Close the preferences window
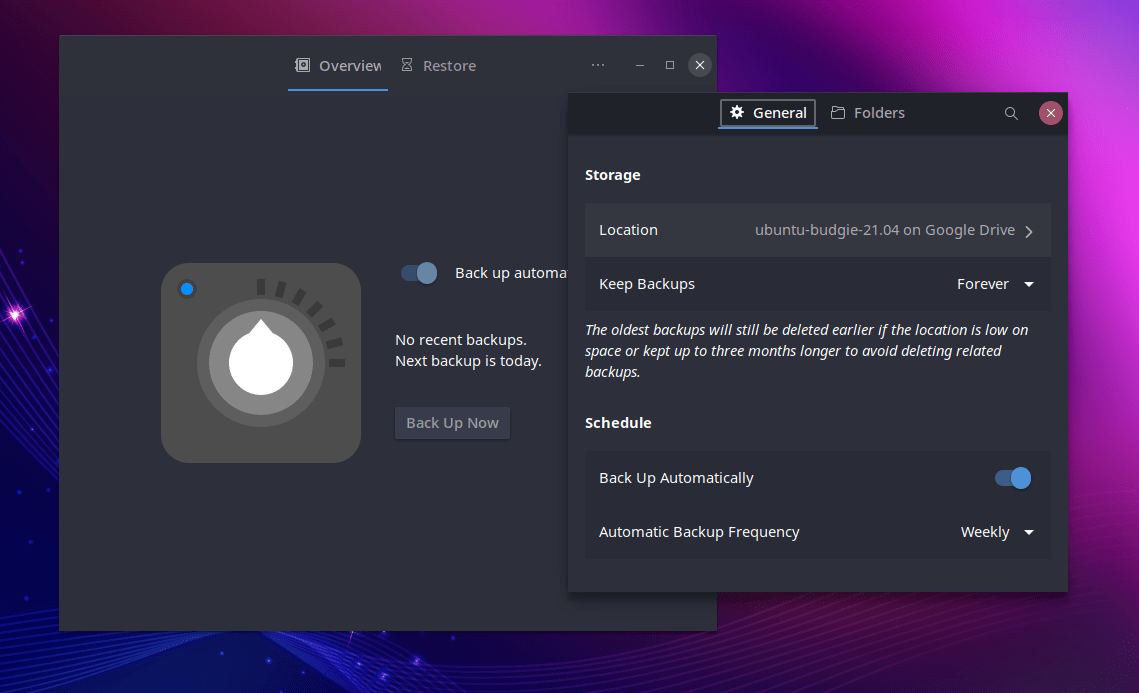The image size is (1139, 693). point(1051,113)
